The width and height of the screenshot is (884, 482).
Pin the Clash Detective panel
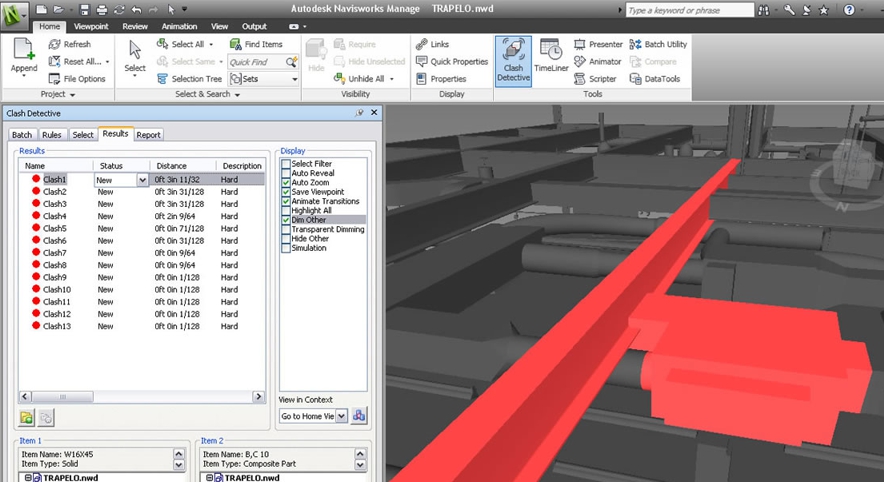[x=359, y=113]
